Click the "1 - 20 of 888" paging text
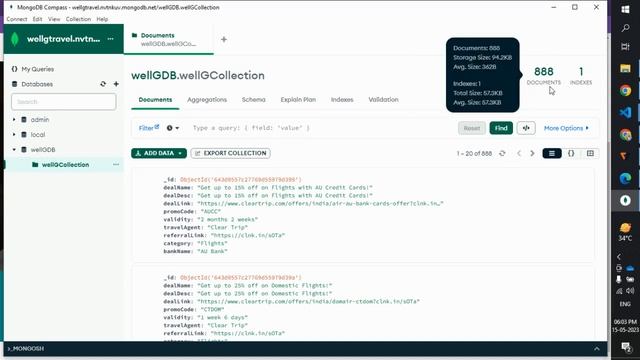This screenshot has height=360, width=640. [x=474, y=153]
